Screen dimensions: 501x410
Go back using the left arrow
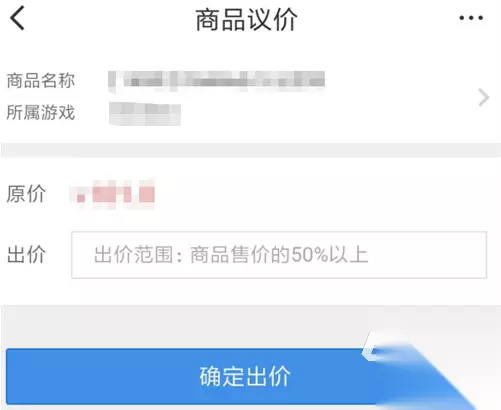(17, 18)
